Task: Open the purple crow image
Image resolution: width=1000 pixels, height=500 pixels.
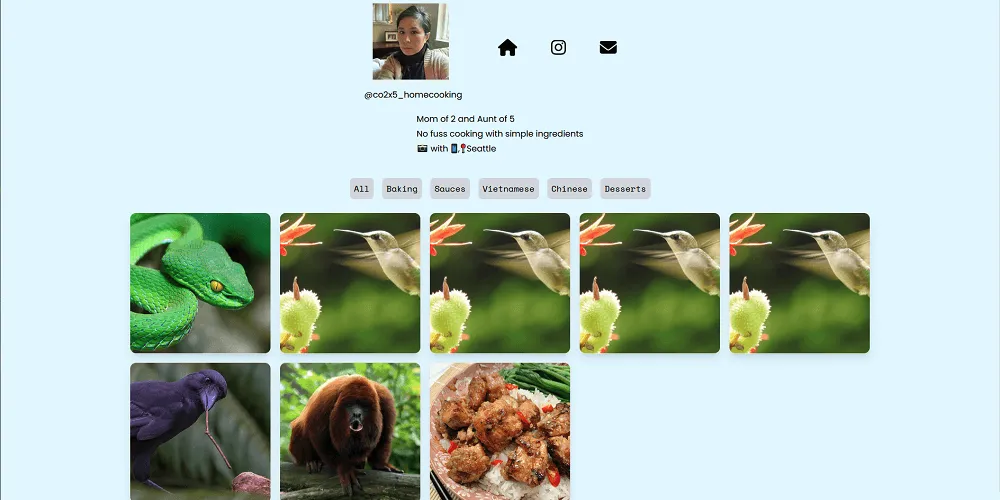Action: (200, 432)
